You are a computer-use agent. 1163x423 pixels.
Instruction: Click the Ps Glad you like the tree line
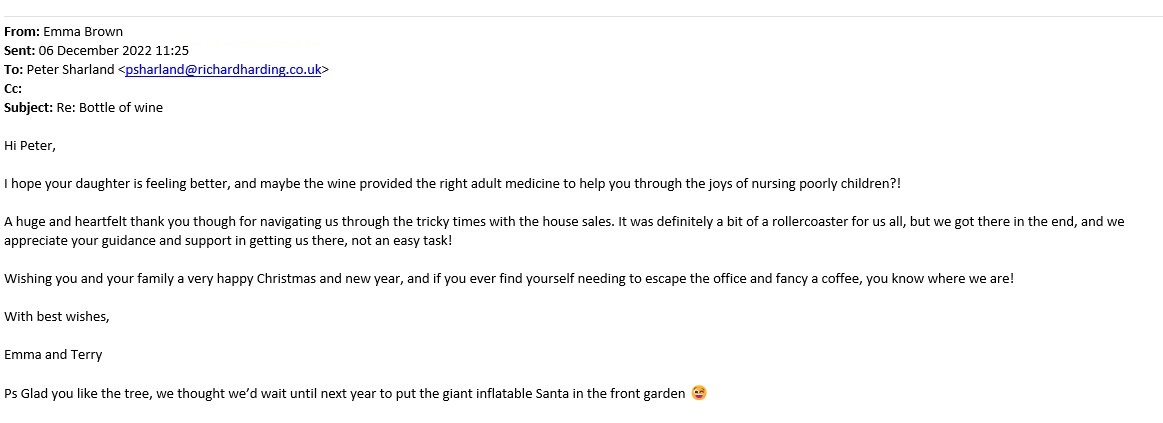pos(345,393)
